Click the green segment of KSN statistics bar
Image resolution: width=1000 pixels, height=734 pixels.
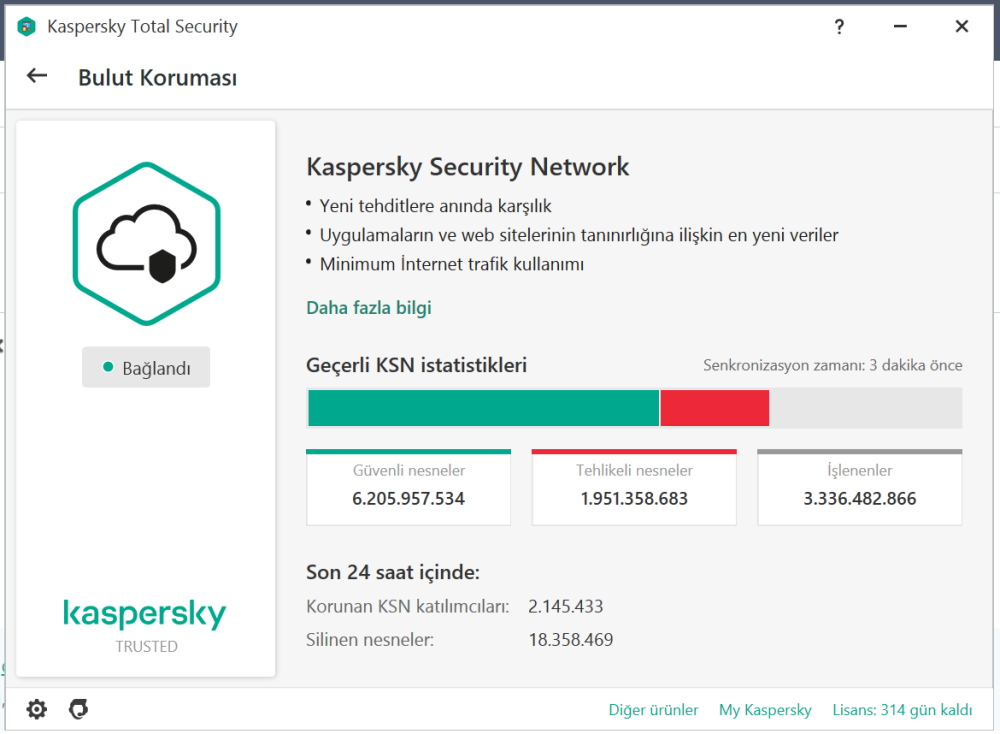coord(483,408)
